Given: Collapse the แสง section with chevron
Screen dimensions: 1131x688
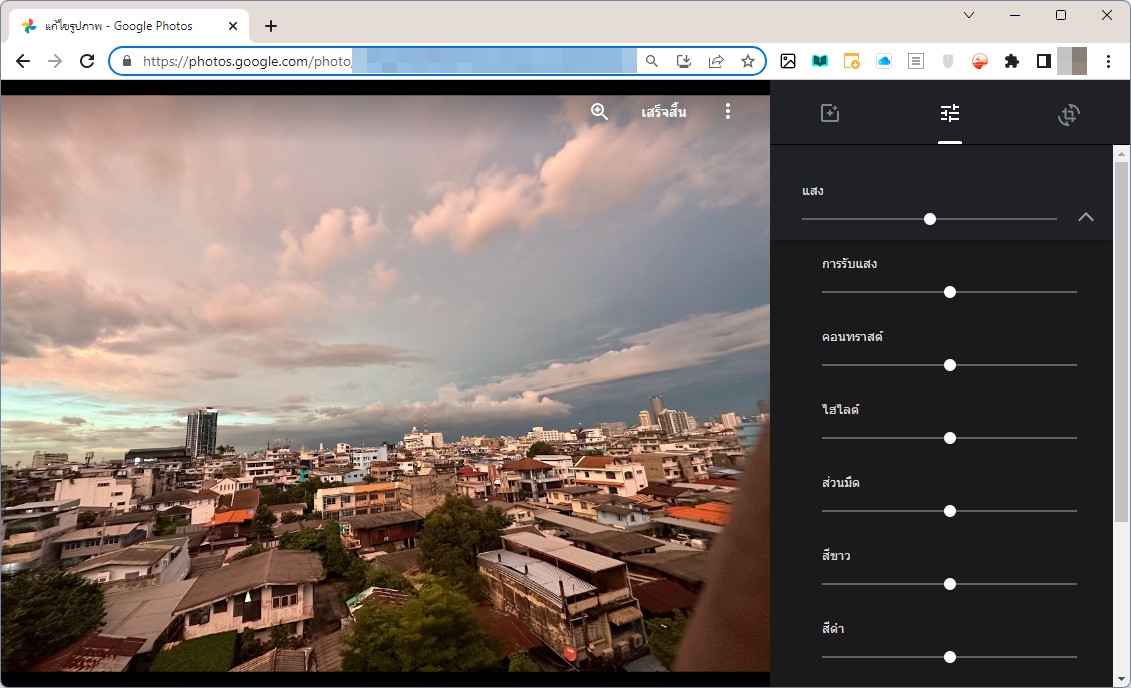Looking at the screenshot, I should (x=1086, y=218).
